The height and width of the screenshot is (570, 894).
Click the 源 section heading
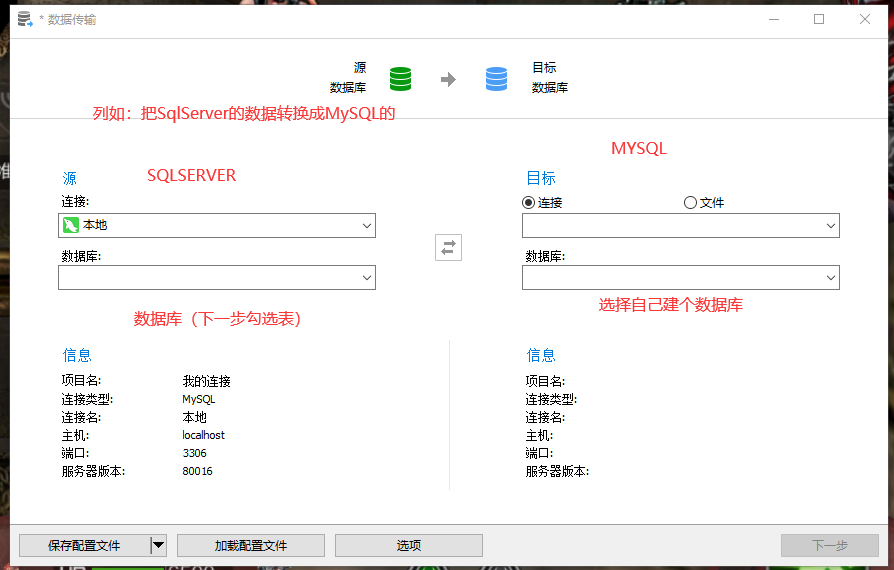(70, 178)
